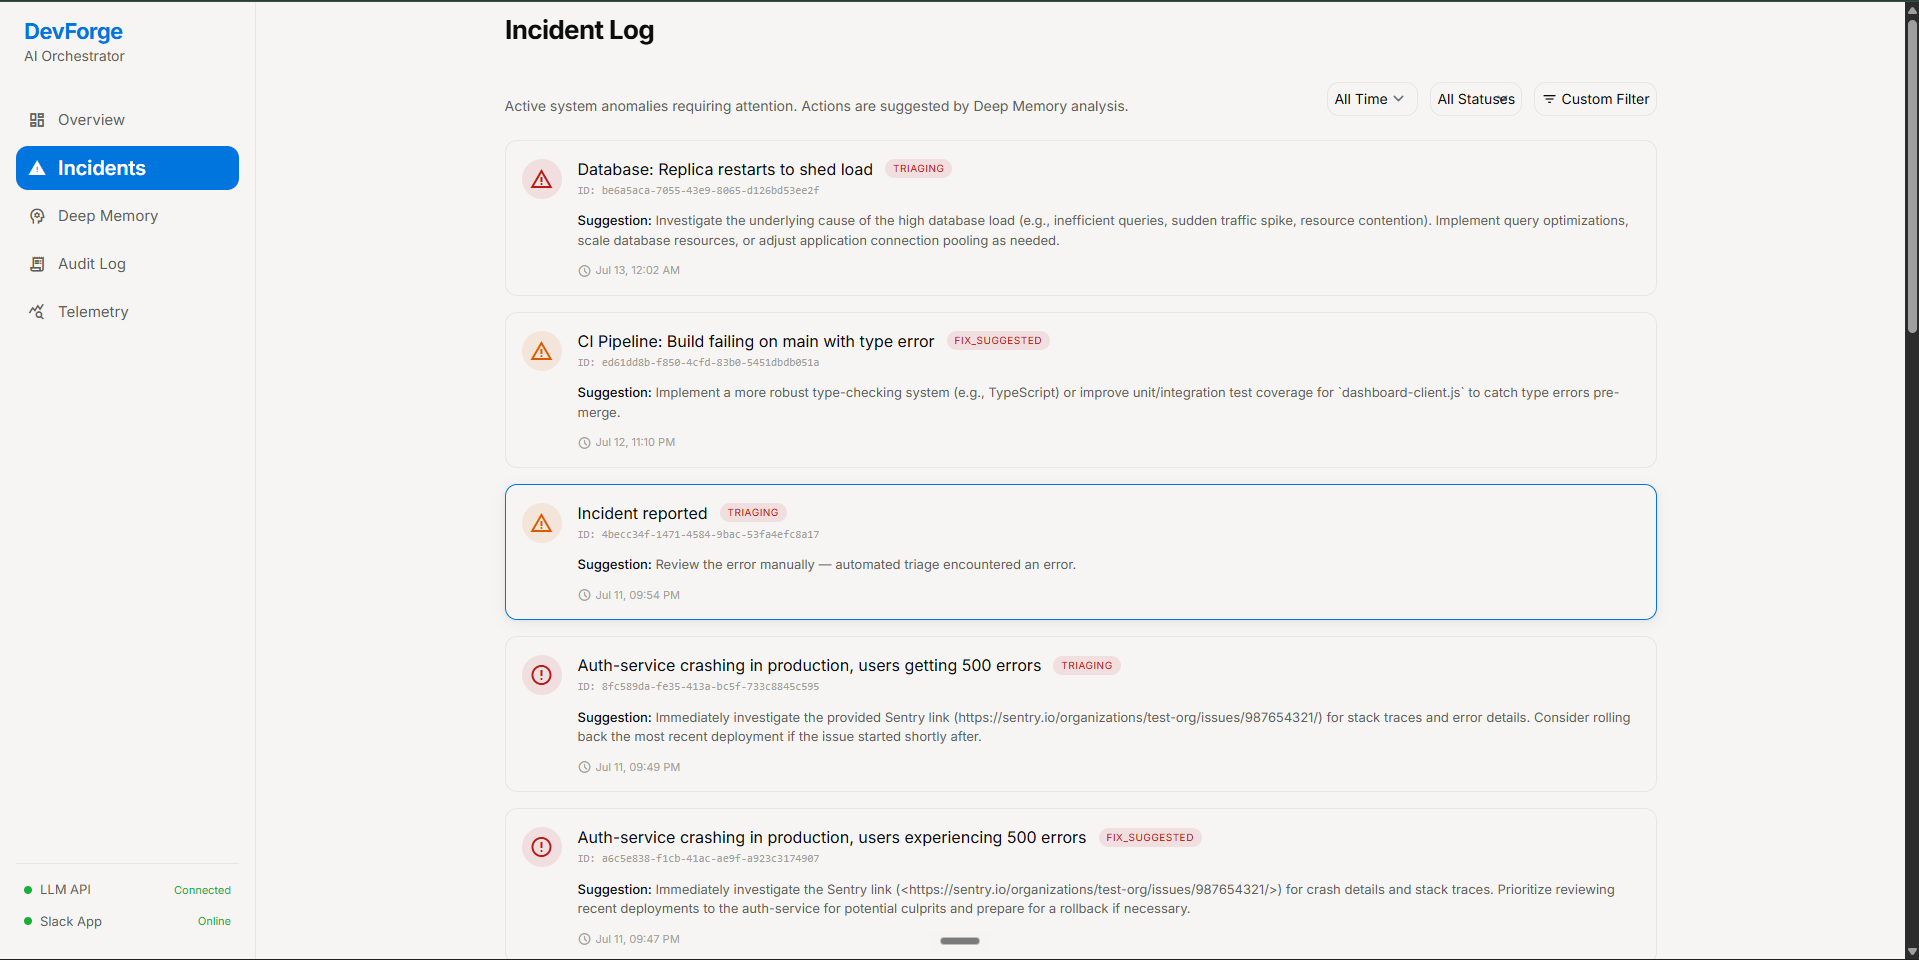This screenshot has width=1919, height=960.
Task: Click the FIX_SUGGESTED auth-service incident alert icon
Action: click(x=542, y=847)
